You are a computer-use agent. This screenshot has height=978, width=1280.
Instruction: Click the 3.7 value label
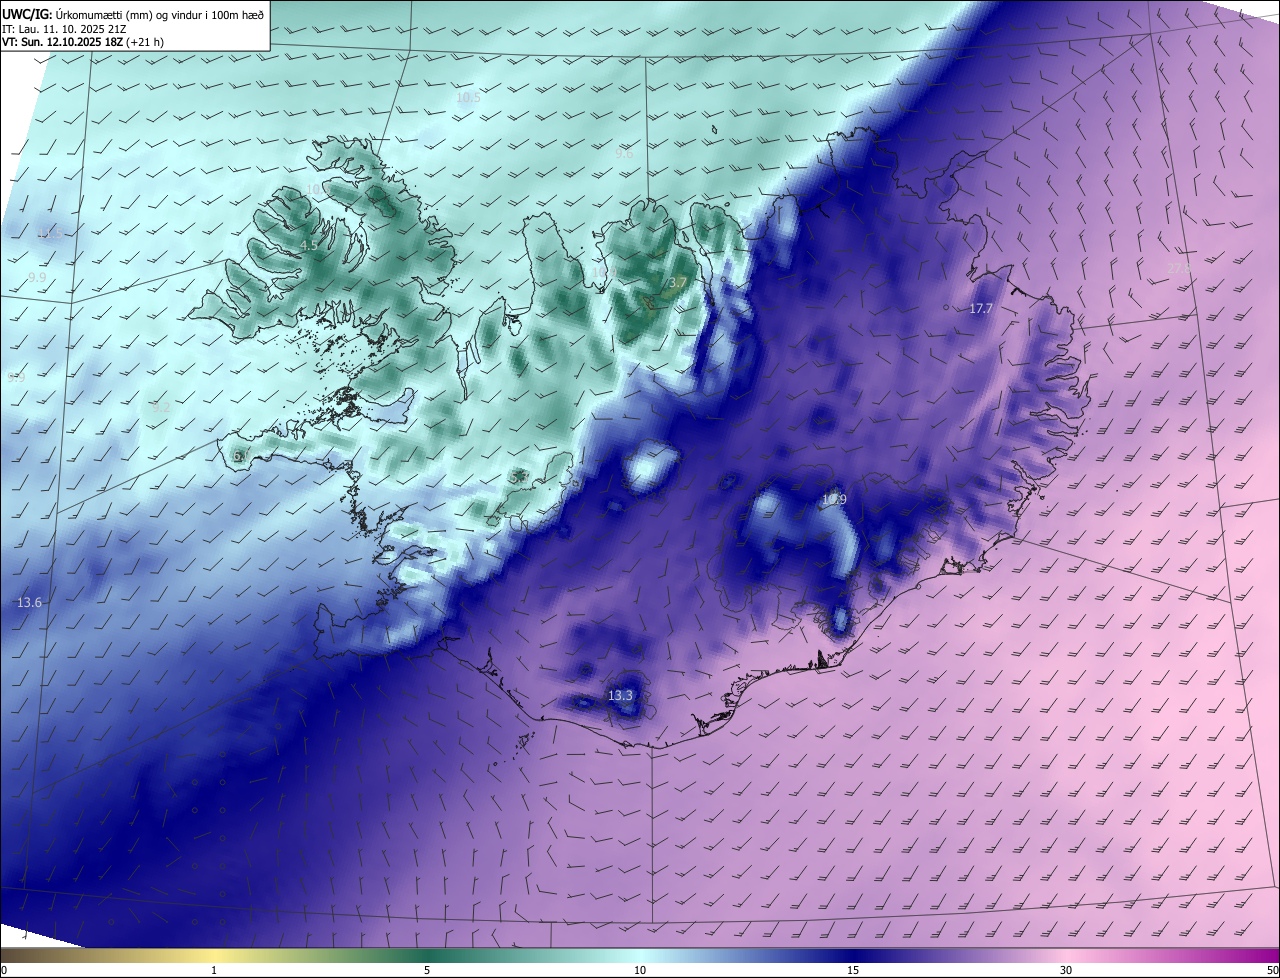678,283
